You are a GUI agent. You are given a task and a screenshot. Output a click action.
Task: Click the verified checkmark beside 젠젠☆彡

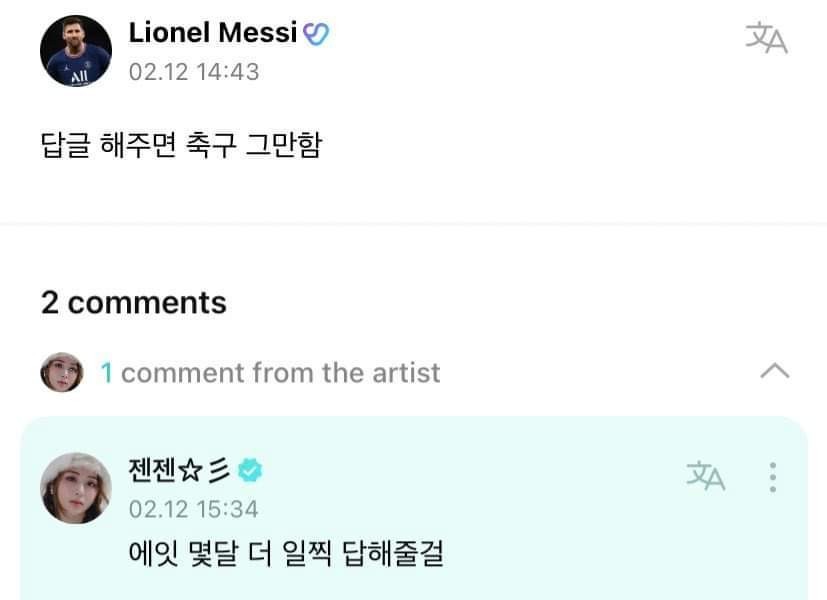(x=249, y=470)
